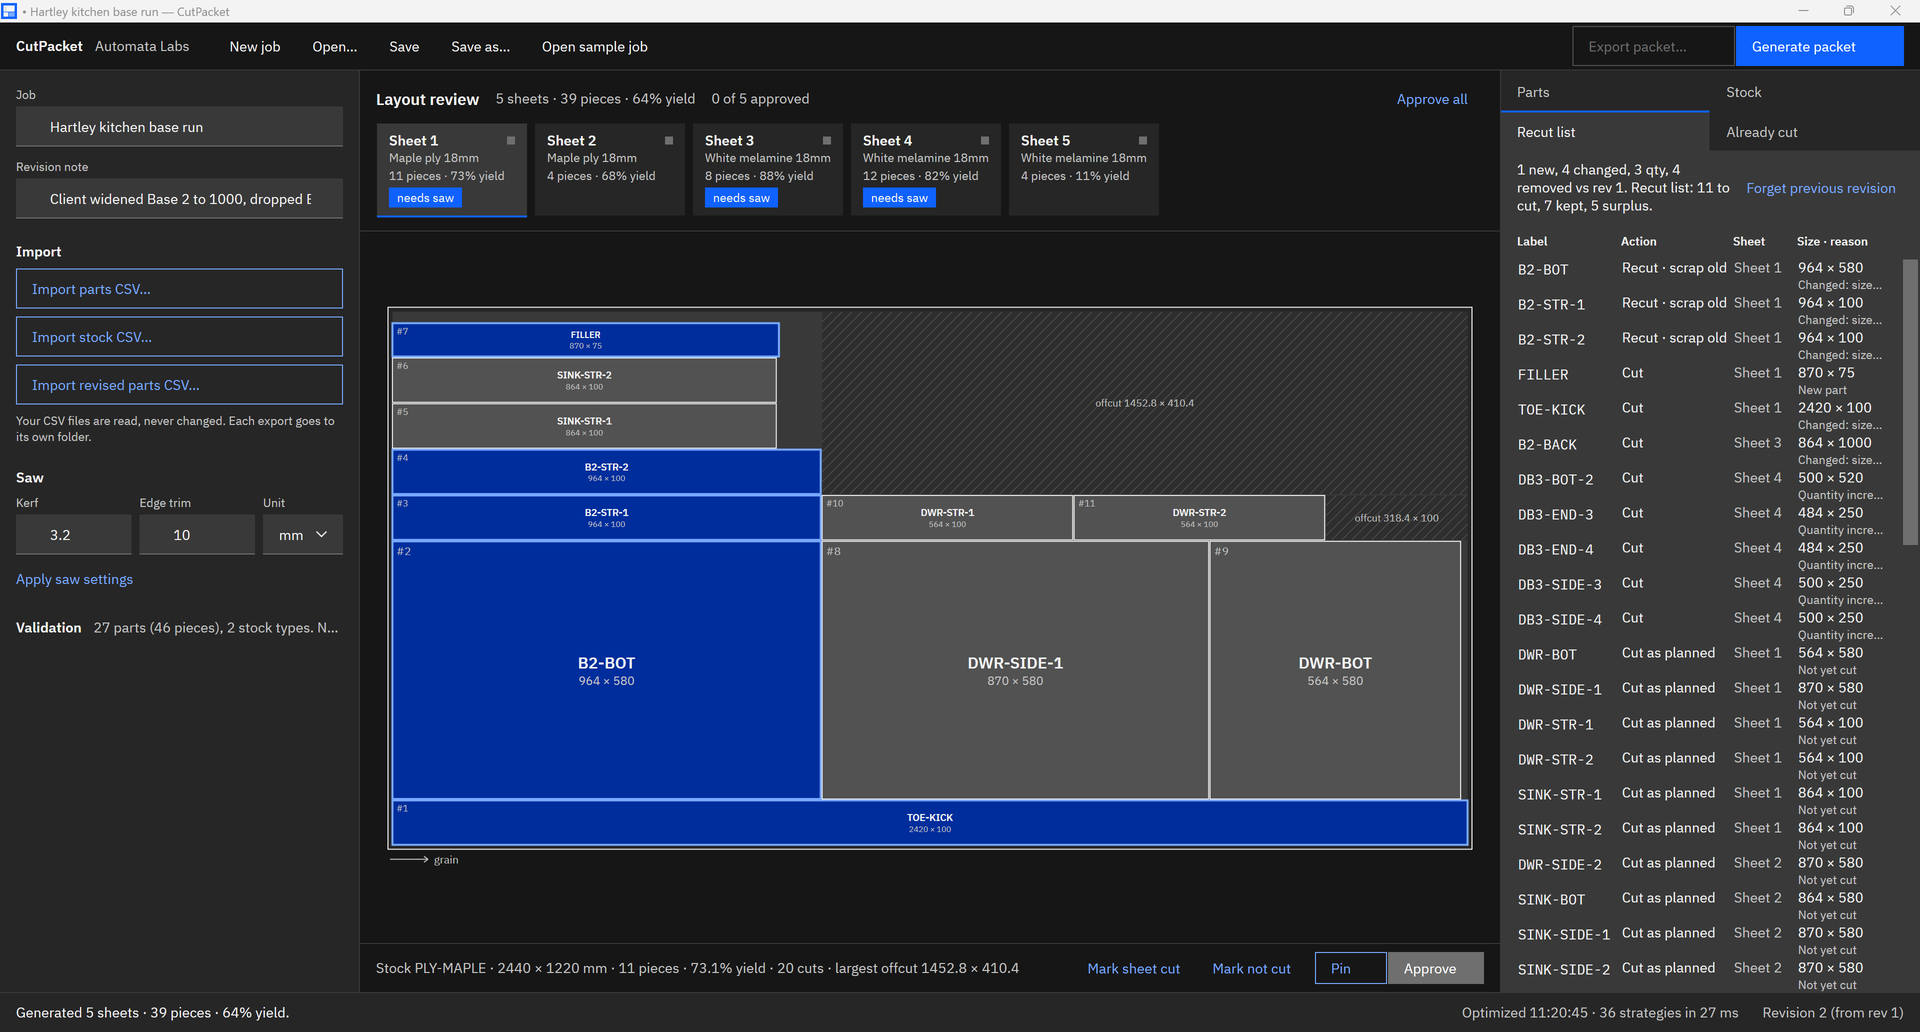Click Mark sheet cut
The width and height of the screenshot is (1920, 1032).
pos(1133,969)
